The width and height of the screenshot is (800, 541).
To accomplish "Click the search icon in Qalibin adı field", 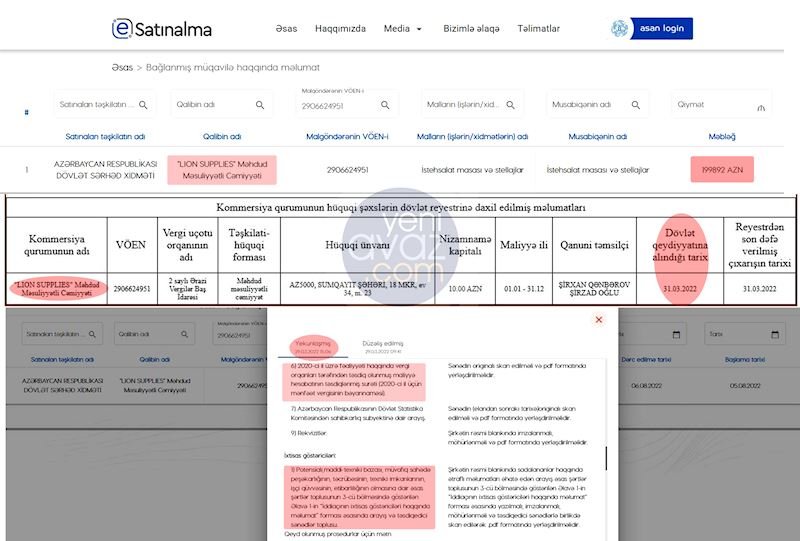I will pyautogui.click(x=260, y=105).
